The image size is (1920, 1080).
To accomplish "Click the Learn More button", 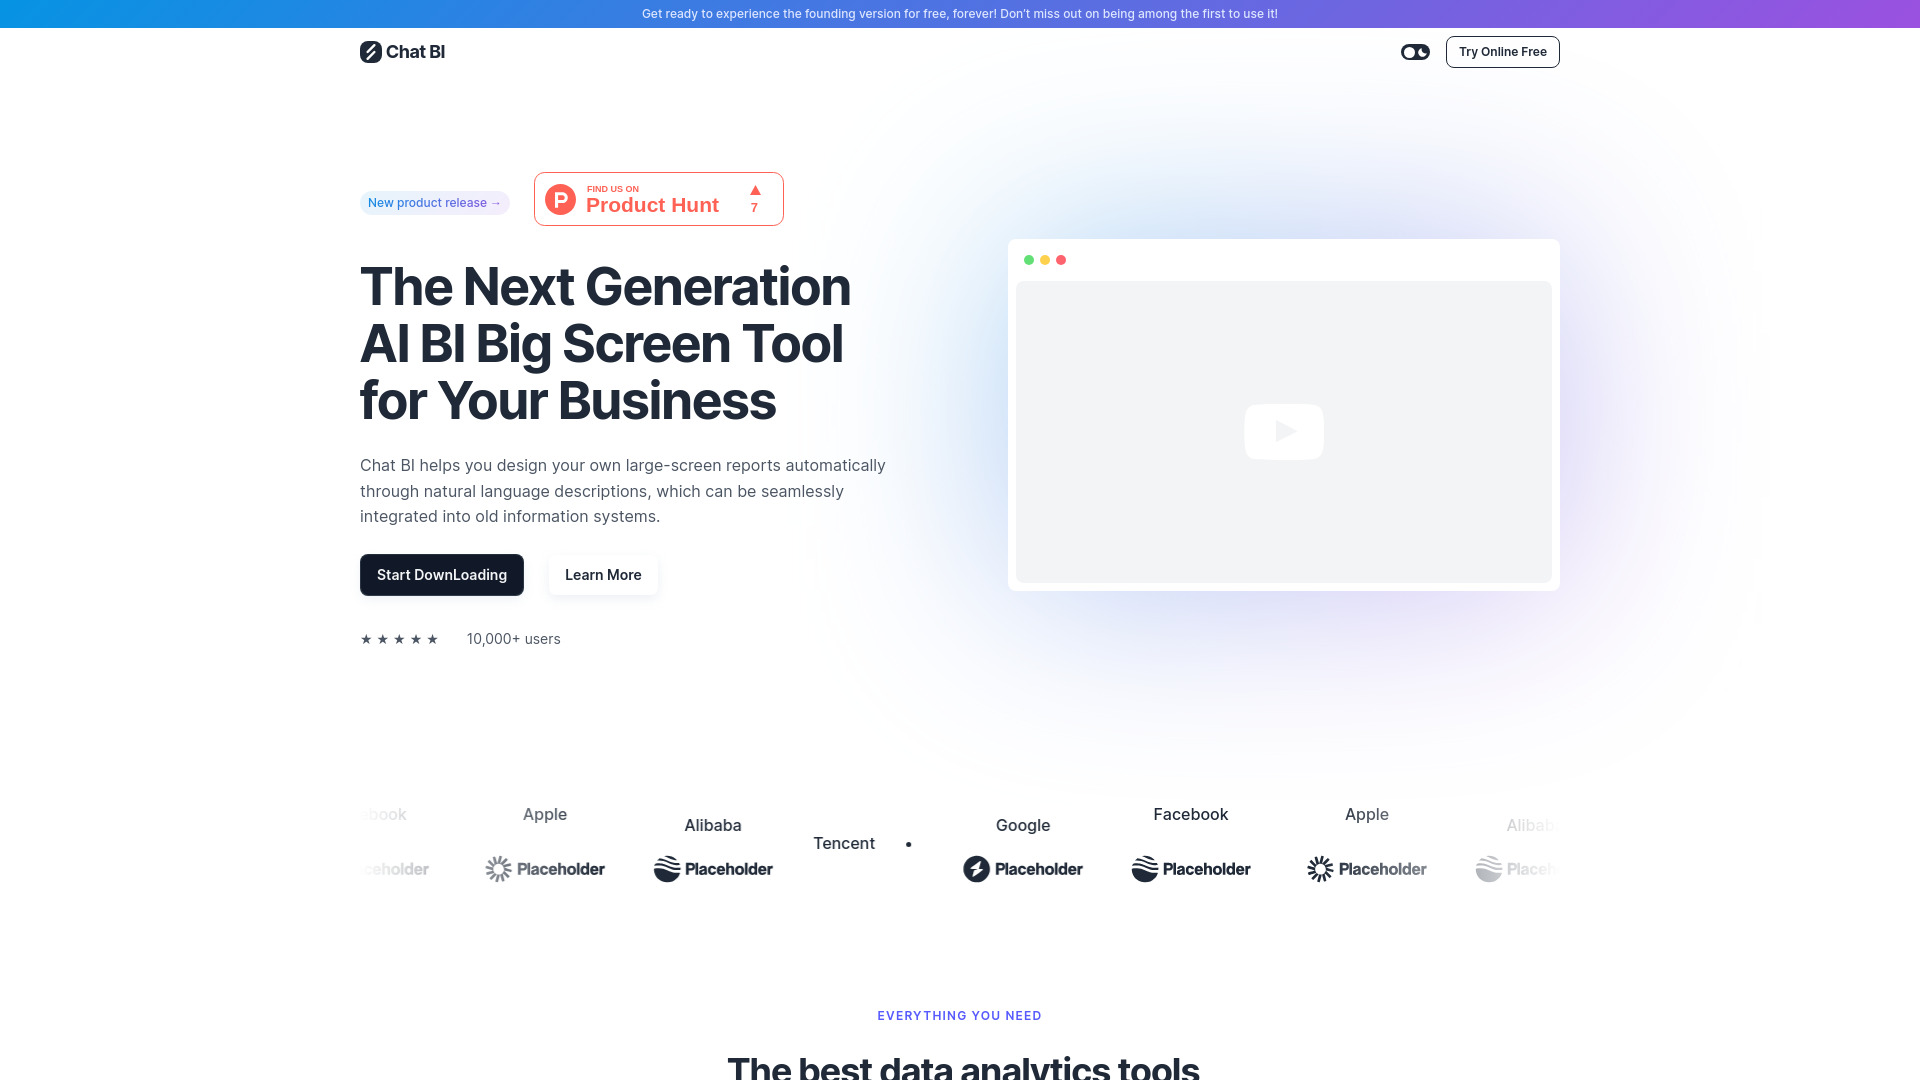I will click(x=603, y=574).
